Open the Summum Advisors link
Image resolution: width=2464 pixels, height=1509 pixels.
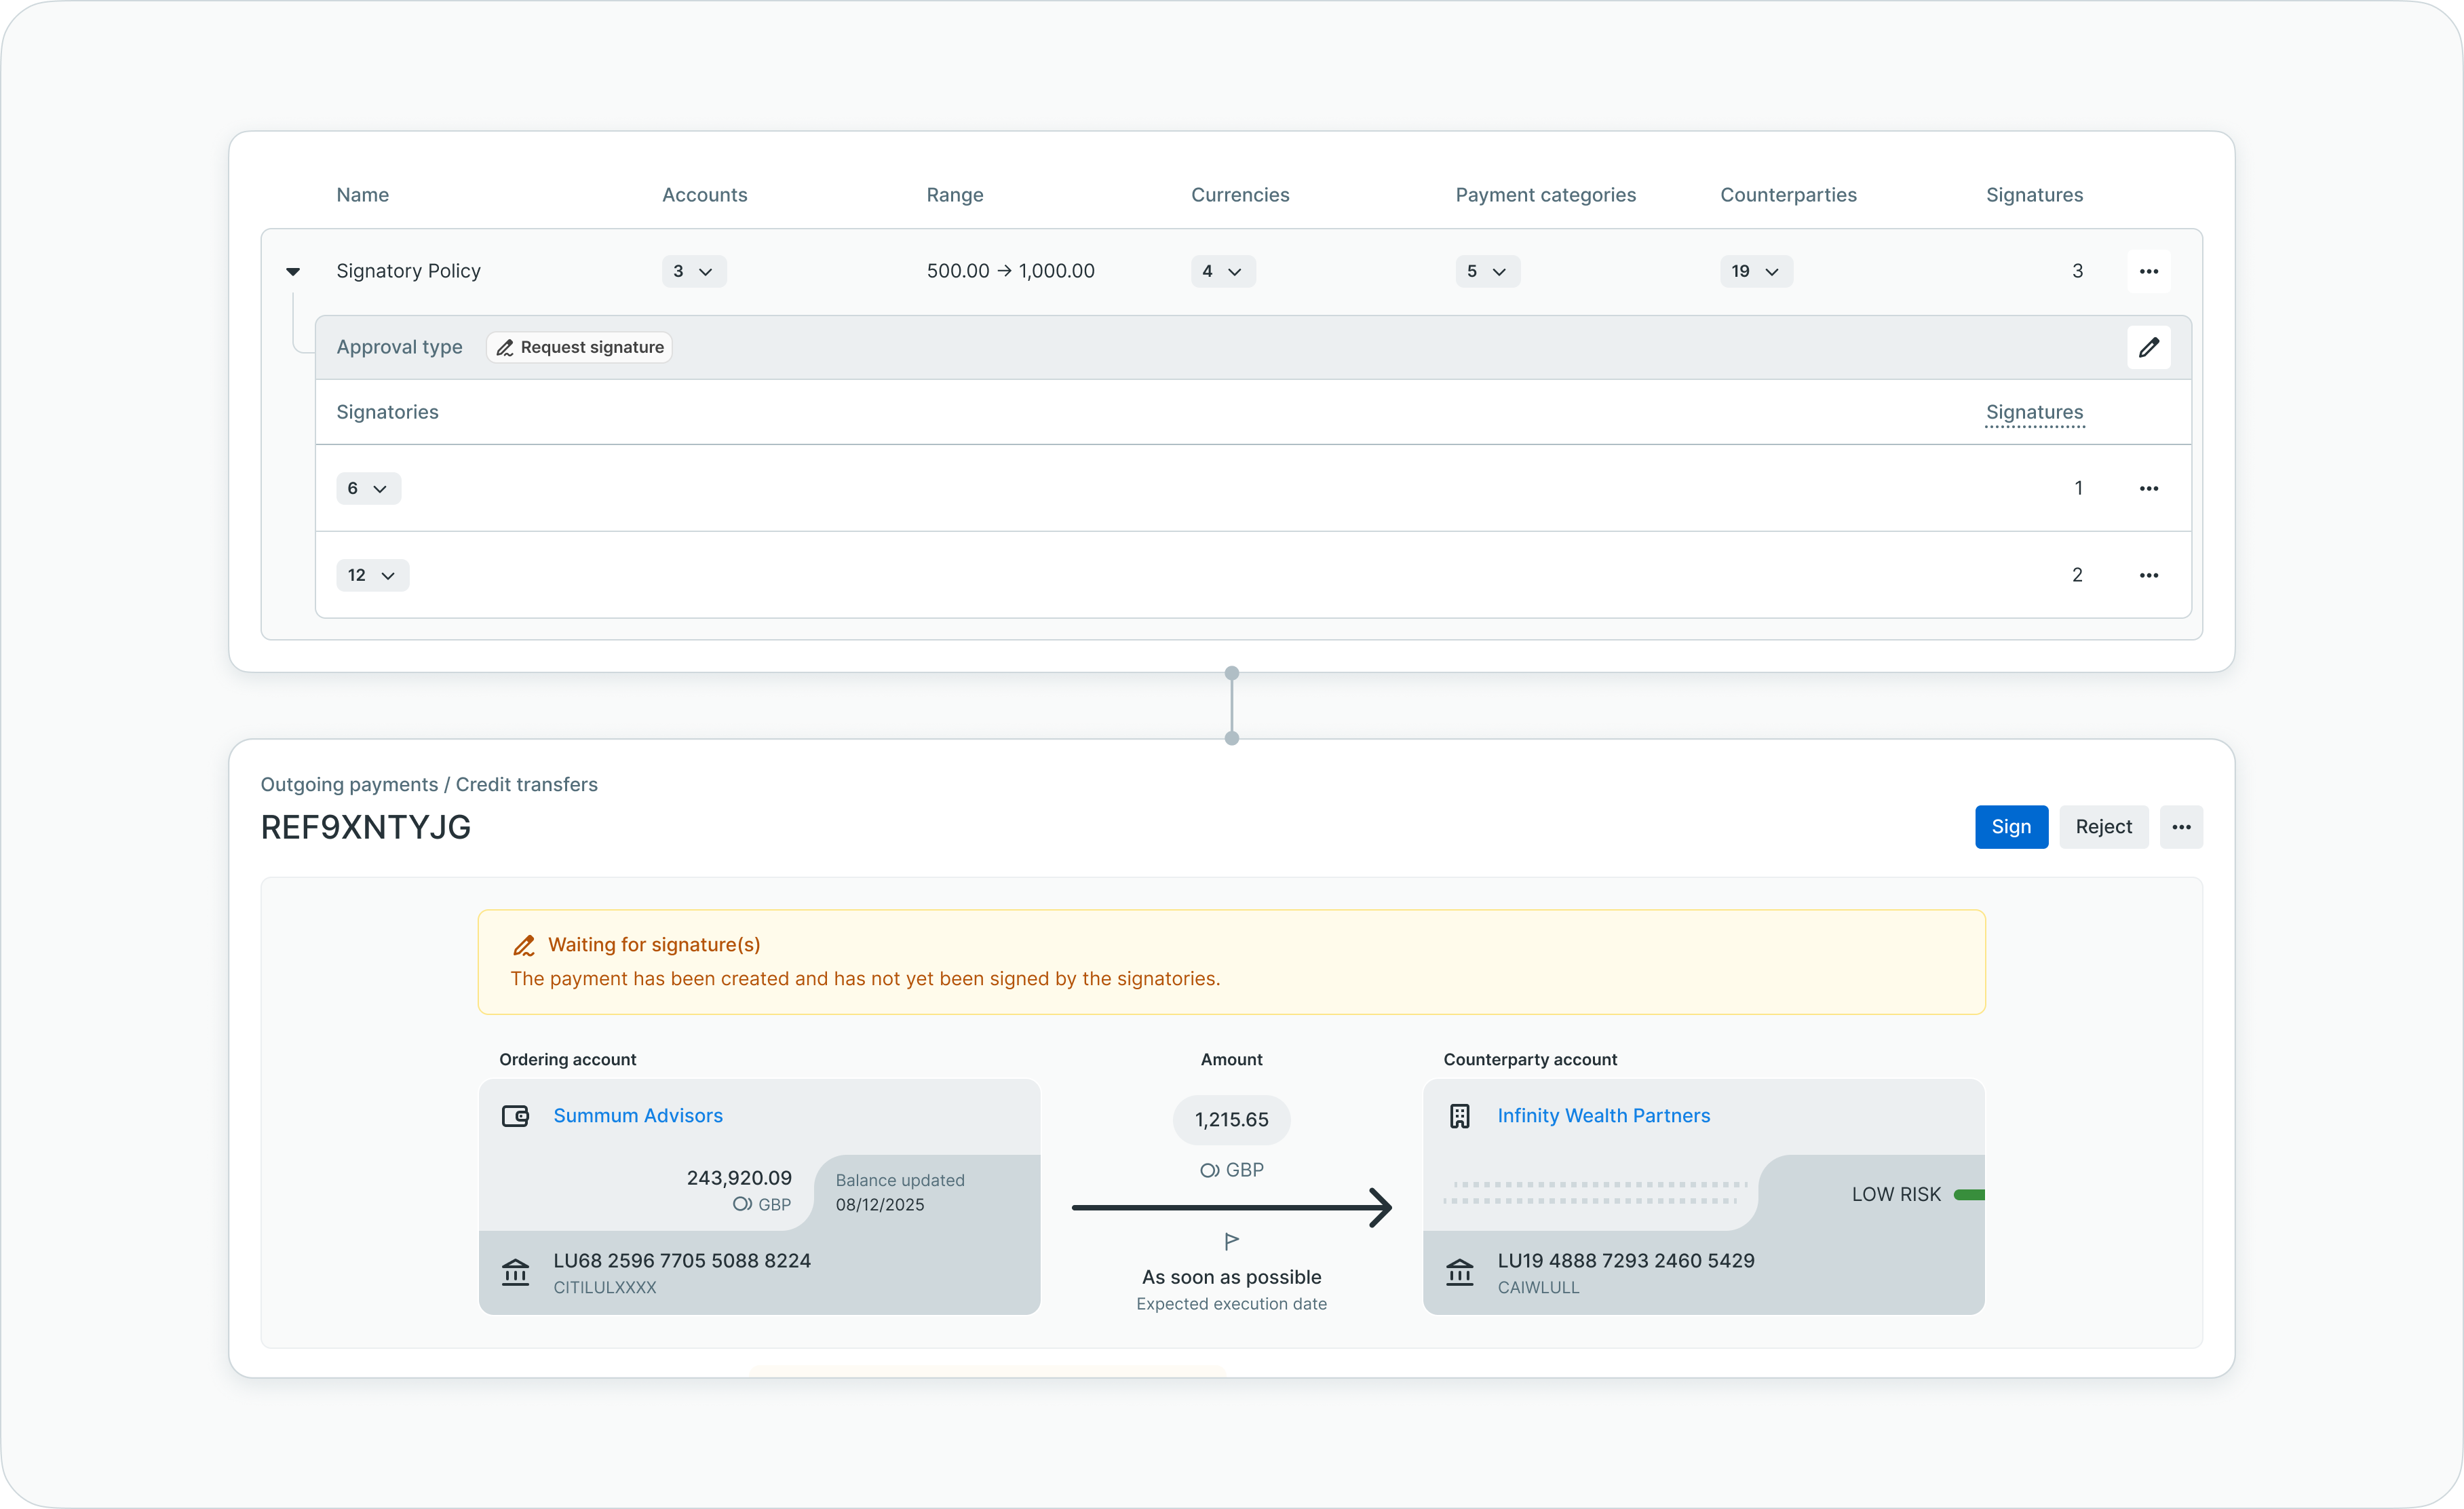(638, 1116)
